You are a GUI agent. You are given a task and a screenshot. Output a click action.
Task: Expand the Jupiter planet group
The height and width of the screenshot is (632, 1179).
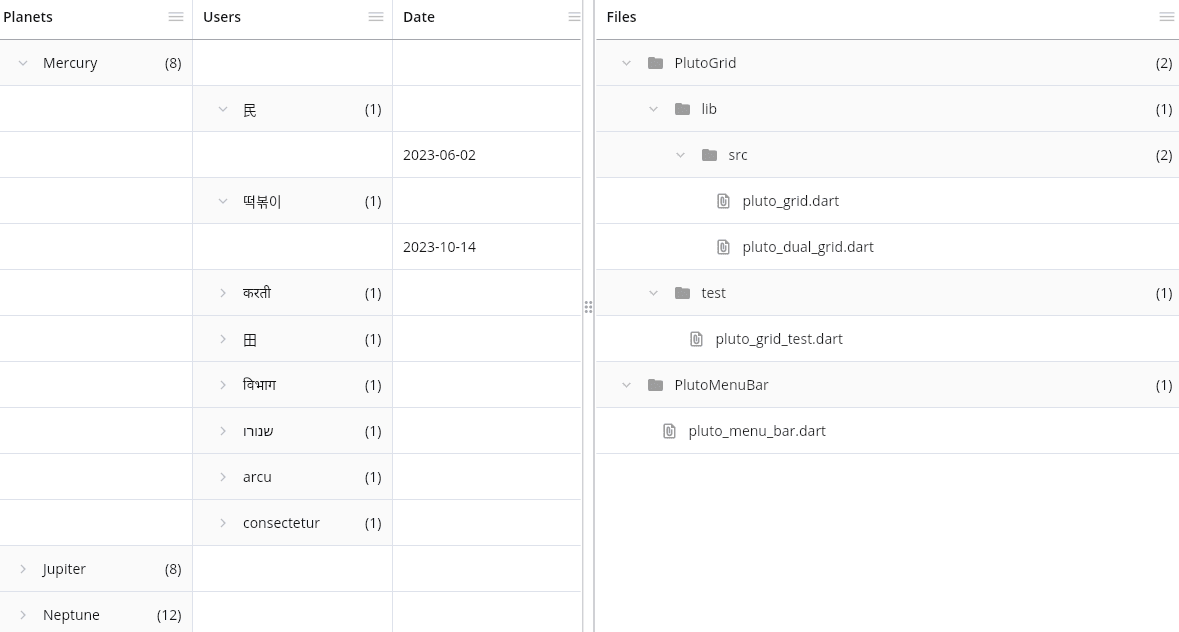(23, 569)
